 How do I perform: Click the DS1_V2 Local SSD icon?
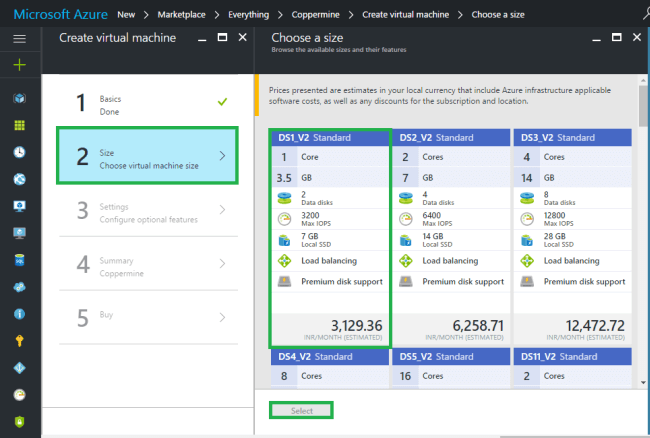[x=284, y=240]
